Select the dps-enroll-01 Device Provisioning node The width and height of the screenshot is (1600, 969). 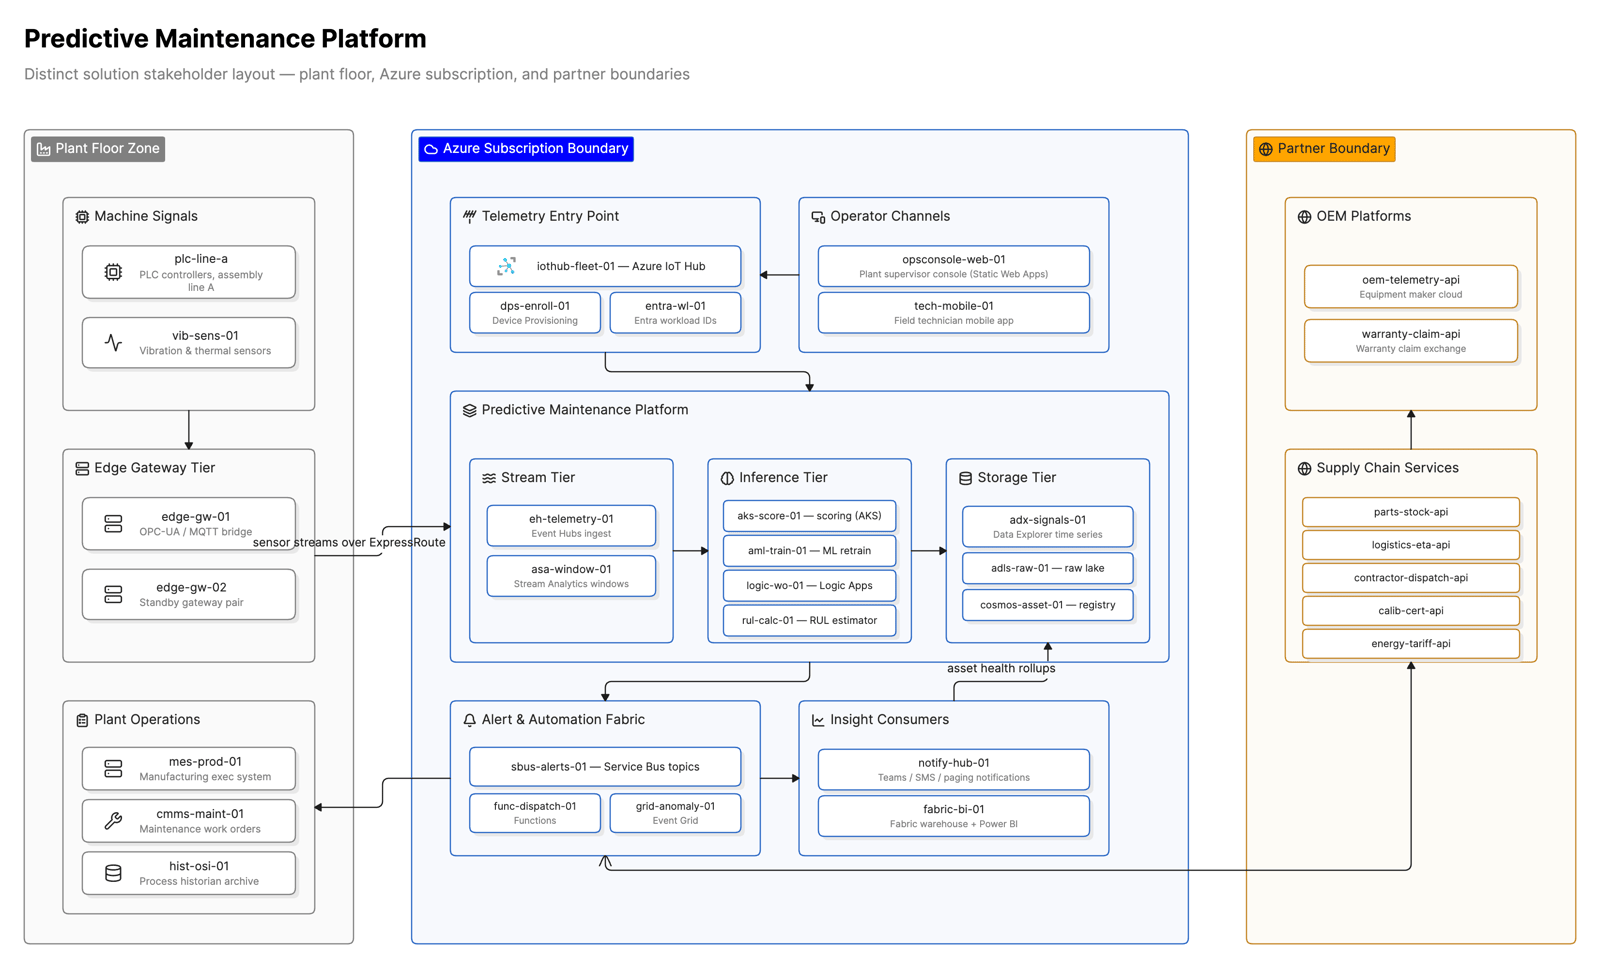[x=535, y=313]
